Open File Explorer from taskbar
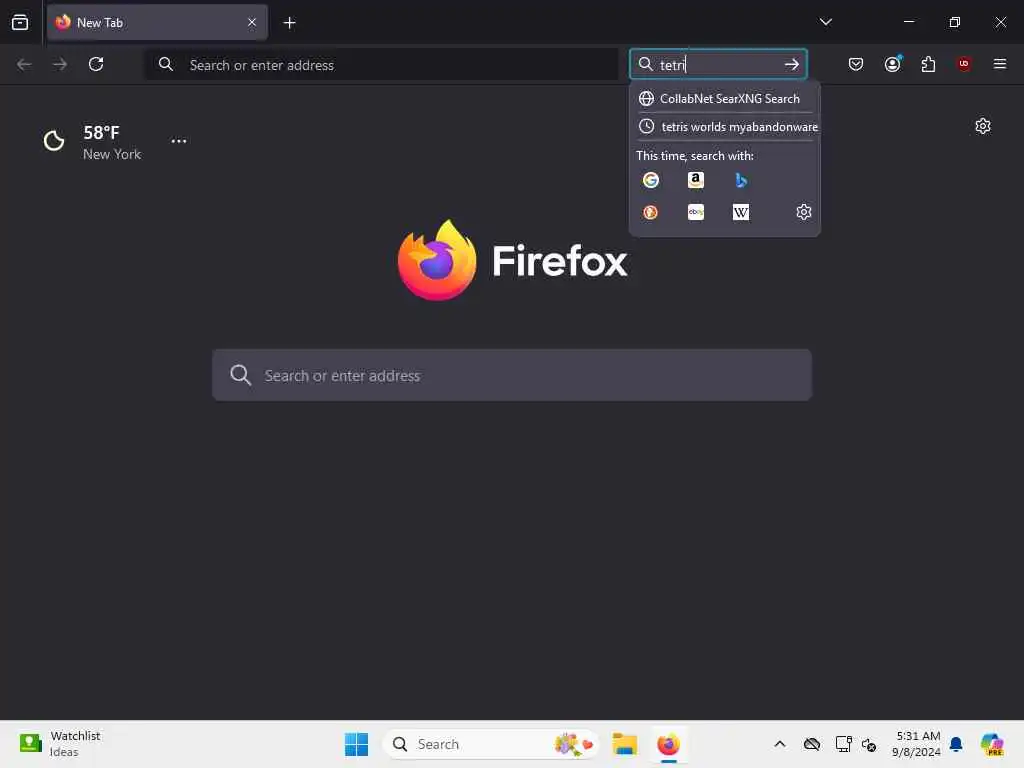The width and height of the screenshot is (1024, 768). coord(624,744)
